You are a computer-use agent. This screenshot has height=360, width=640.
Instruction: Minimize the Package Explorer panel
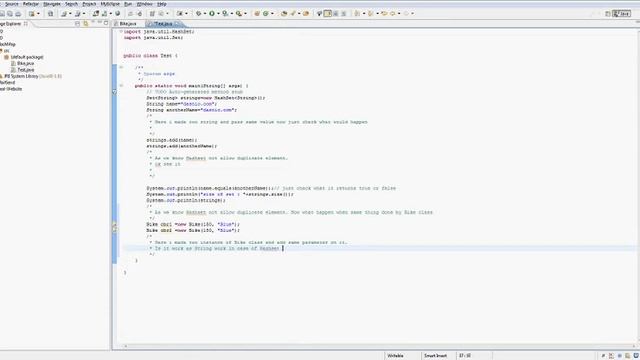click(x=100, y=23)
